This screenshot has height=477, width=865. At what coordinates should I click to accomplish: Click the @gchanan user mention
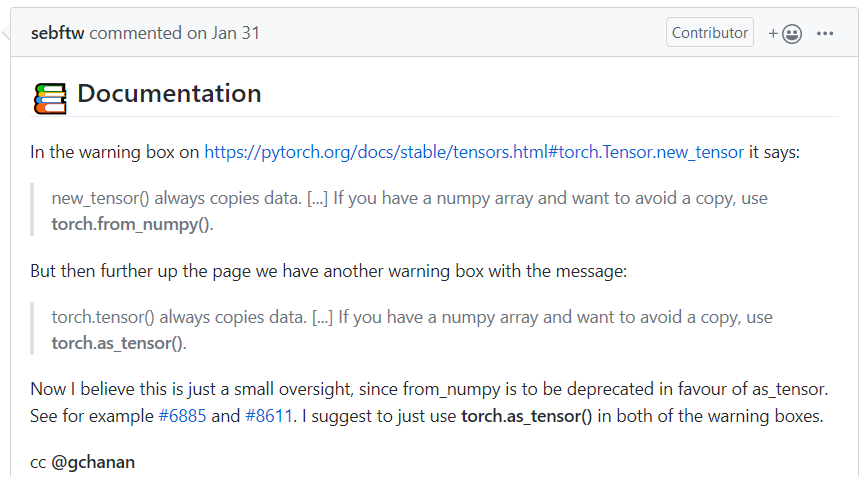[93, 462]
